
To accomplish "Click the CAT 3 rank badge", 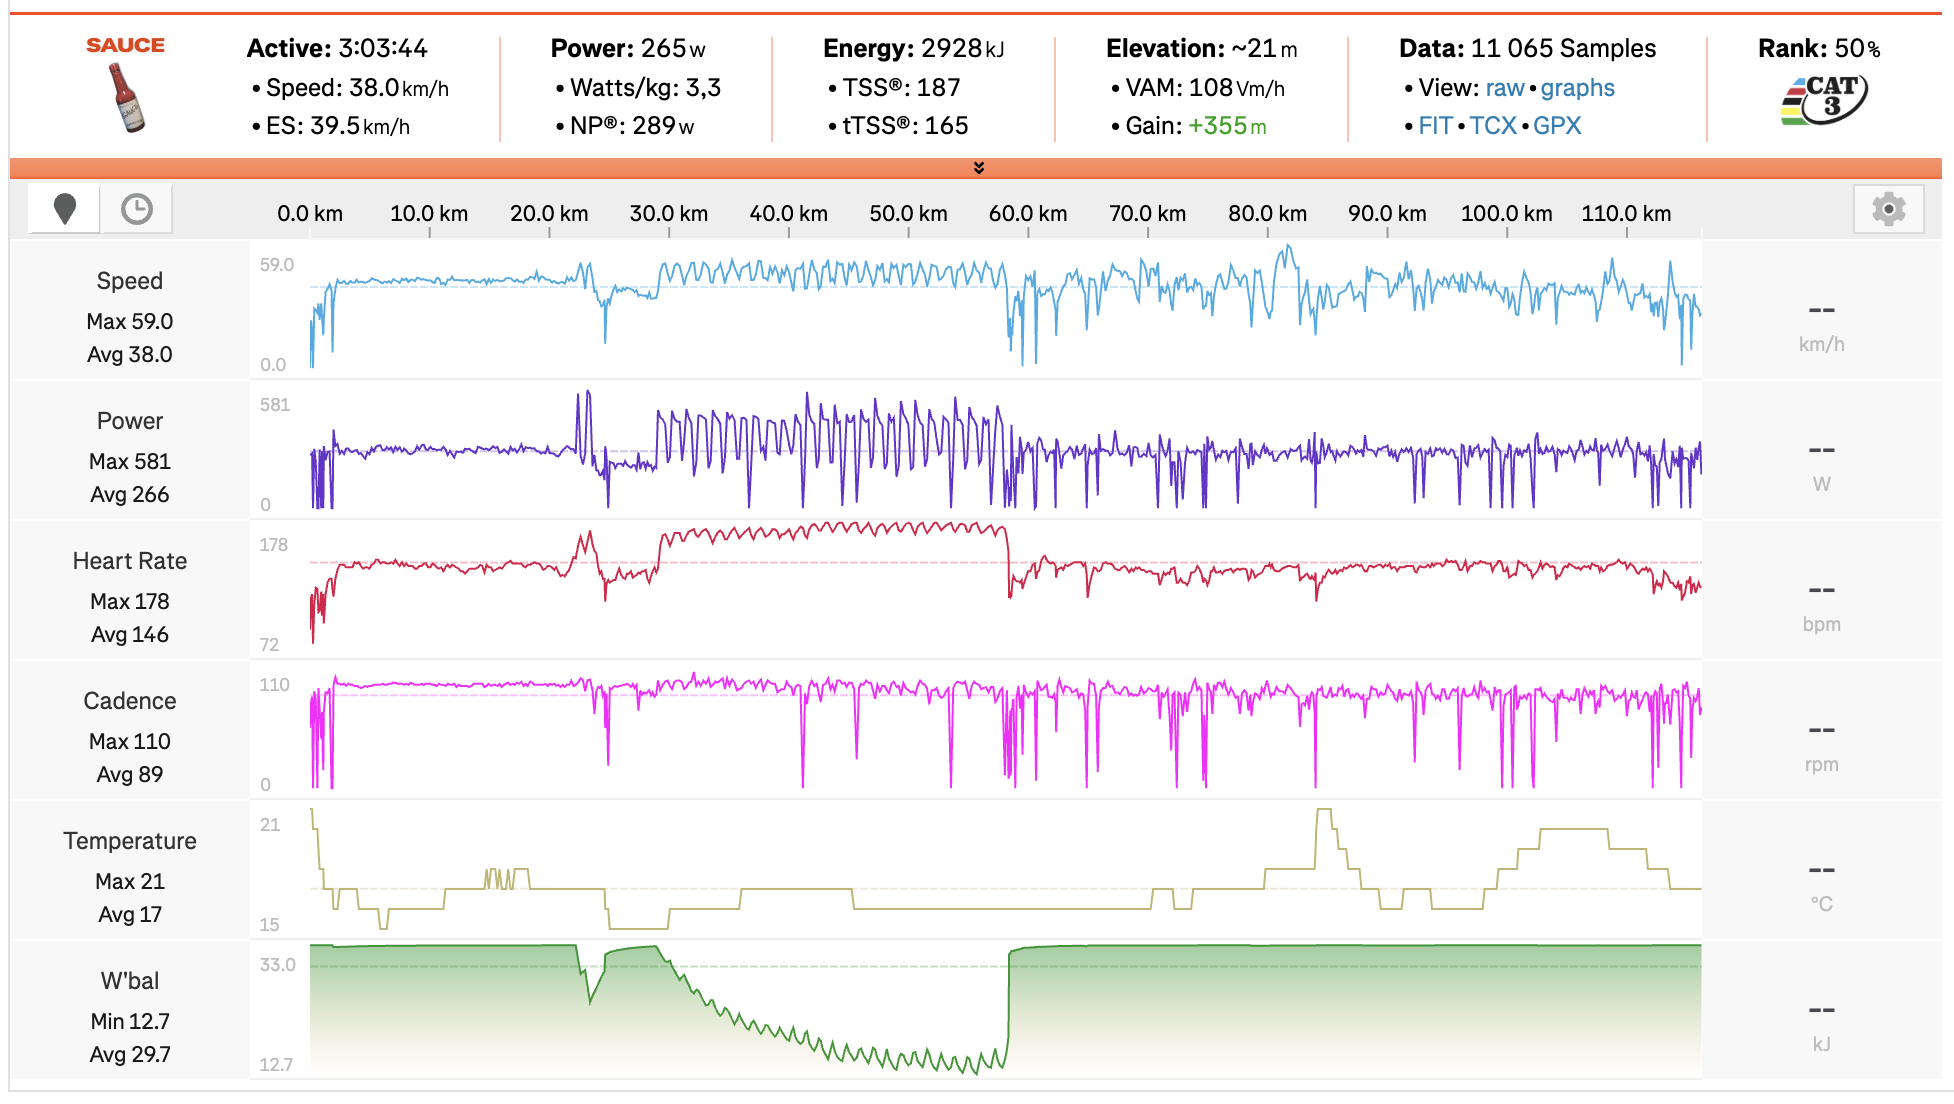I will (x=1824, y=100).
